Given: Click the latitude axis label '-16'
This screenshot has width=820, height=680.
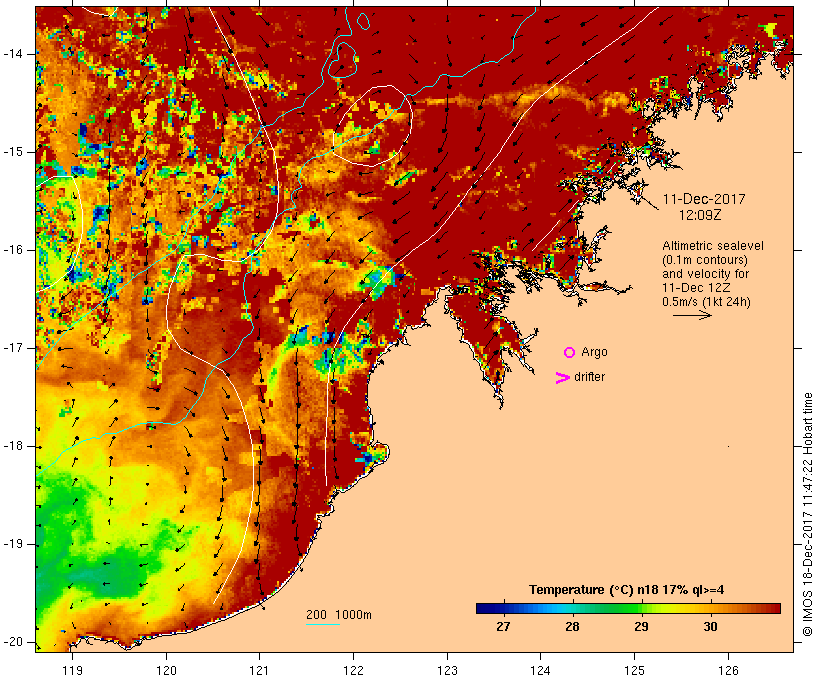Looking at the screenshot, I should [x=13, y=250].
